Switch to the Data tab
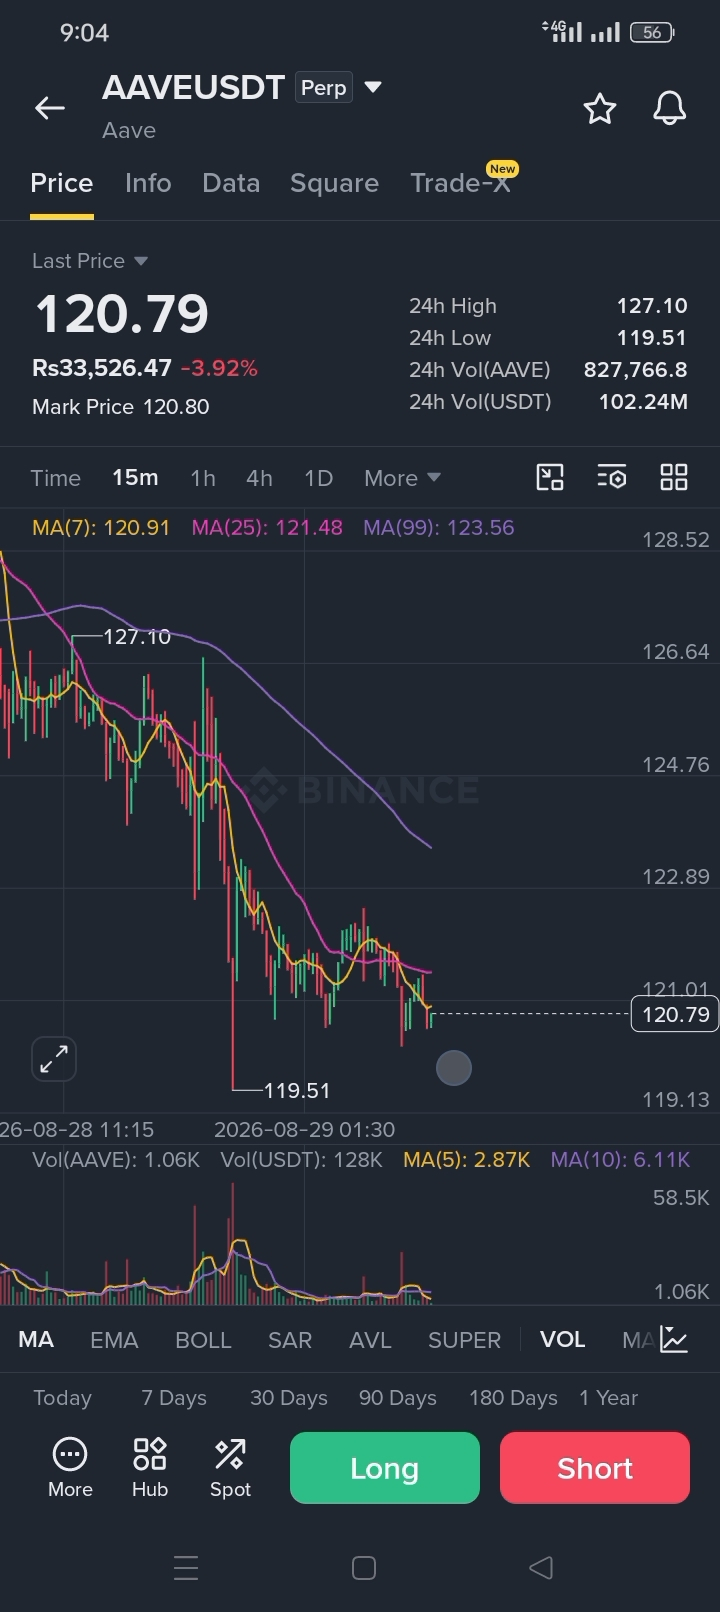Screen dimensions: 720x1612 [x=231, y=183]
